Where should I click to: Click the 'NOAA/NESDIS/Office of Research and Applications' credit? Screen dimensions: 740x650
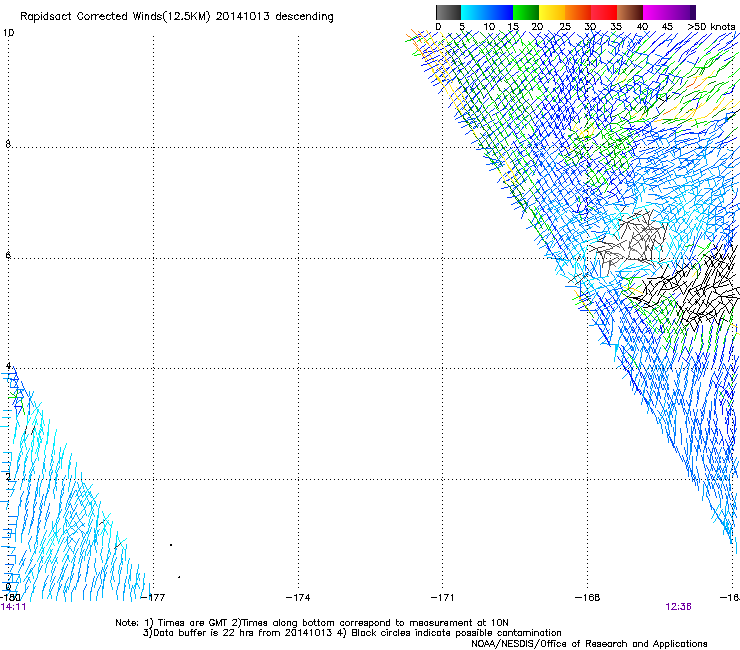pyautogui.click(x=589, y=644)
